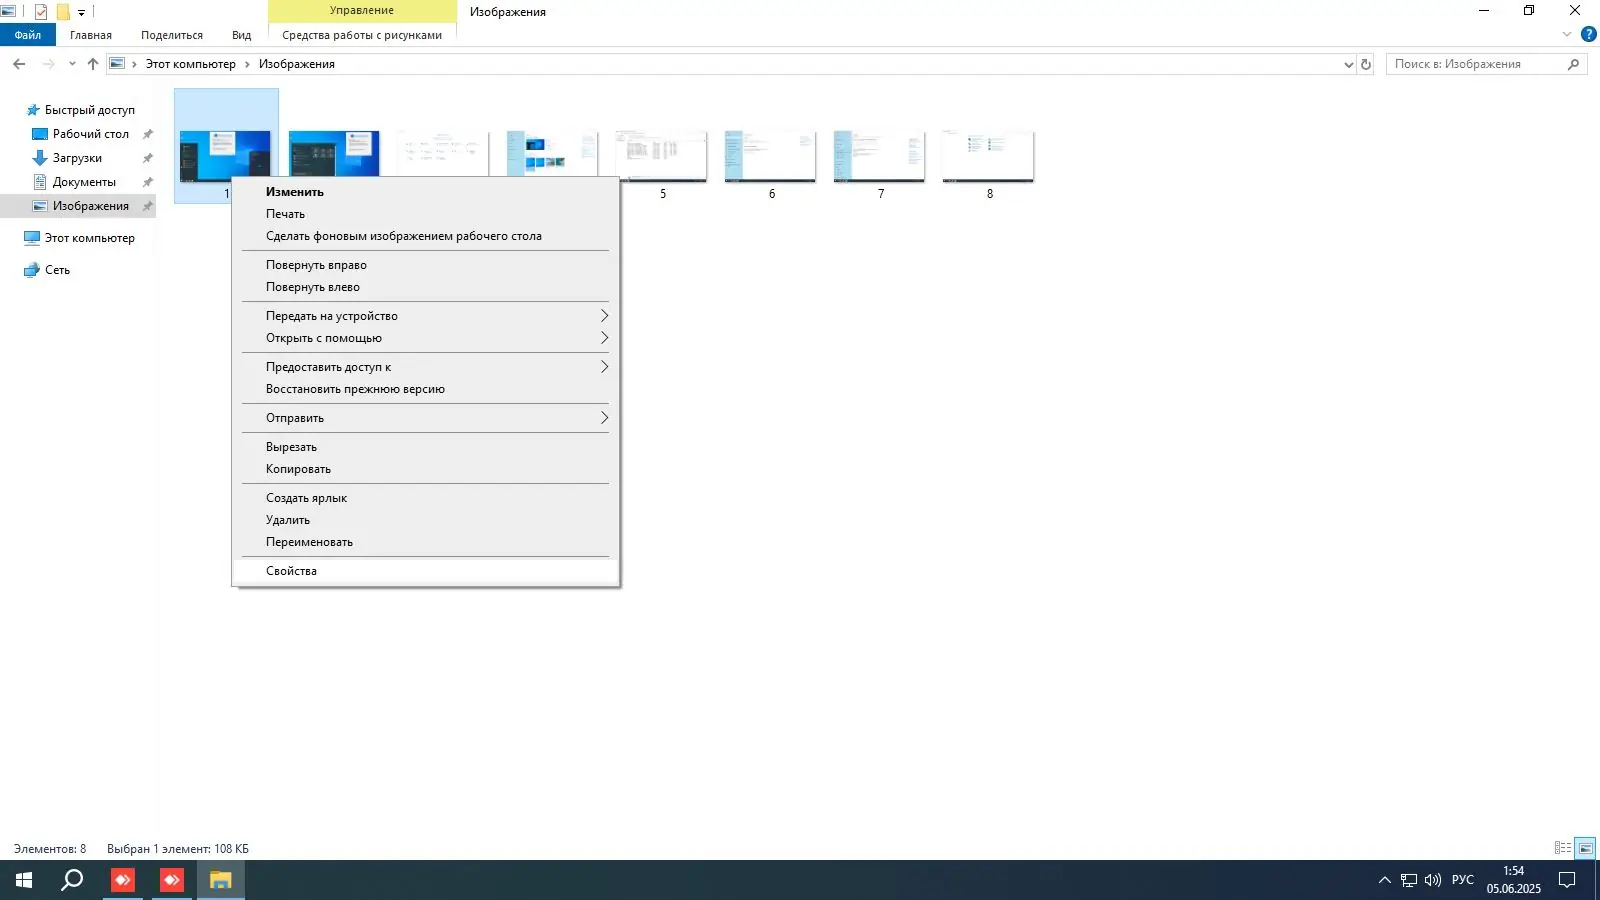Refresh the Изображения folder
This screenshot has height=900, width=1600.
(1366, 63)
